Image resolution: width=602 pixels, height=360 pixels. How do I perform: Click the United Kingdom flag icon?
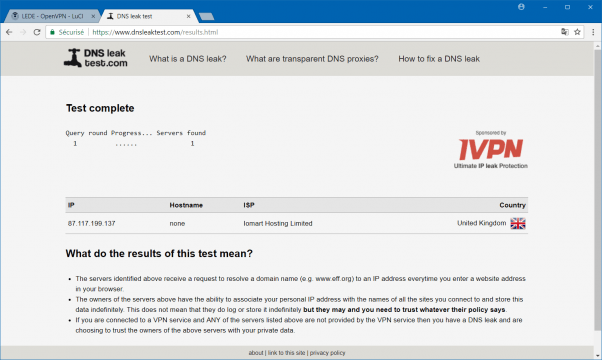pyautogui.click(x=518, y=223)
